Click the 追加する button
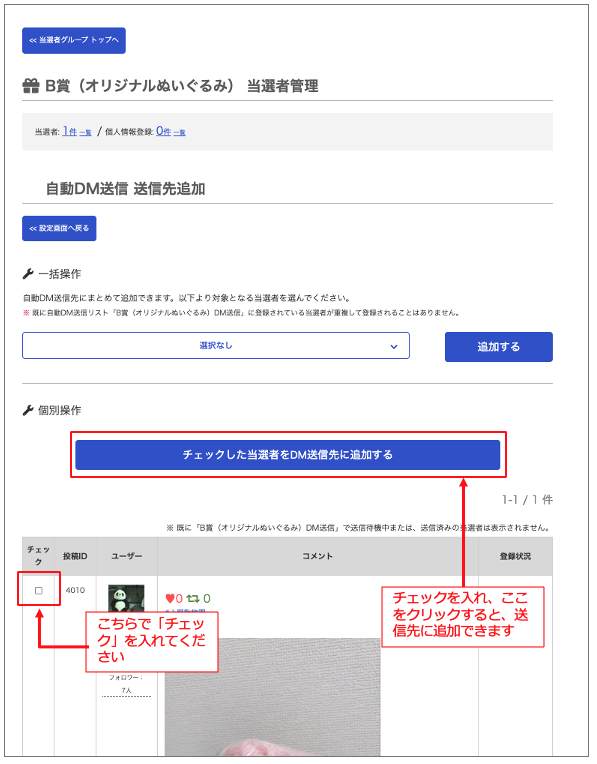The image size is (597, 764). pos(499,347)
